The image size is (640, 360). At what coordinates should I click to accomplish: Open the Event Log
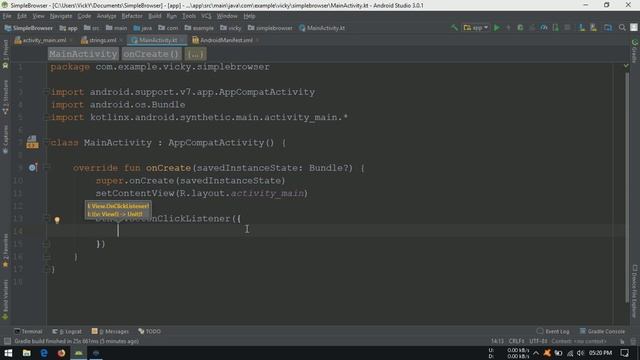pos(553,331)
